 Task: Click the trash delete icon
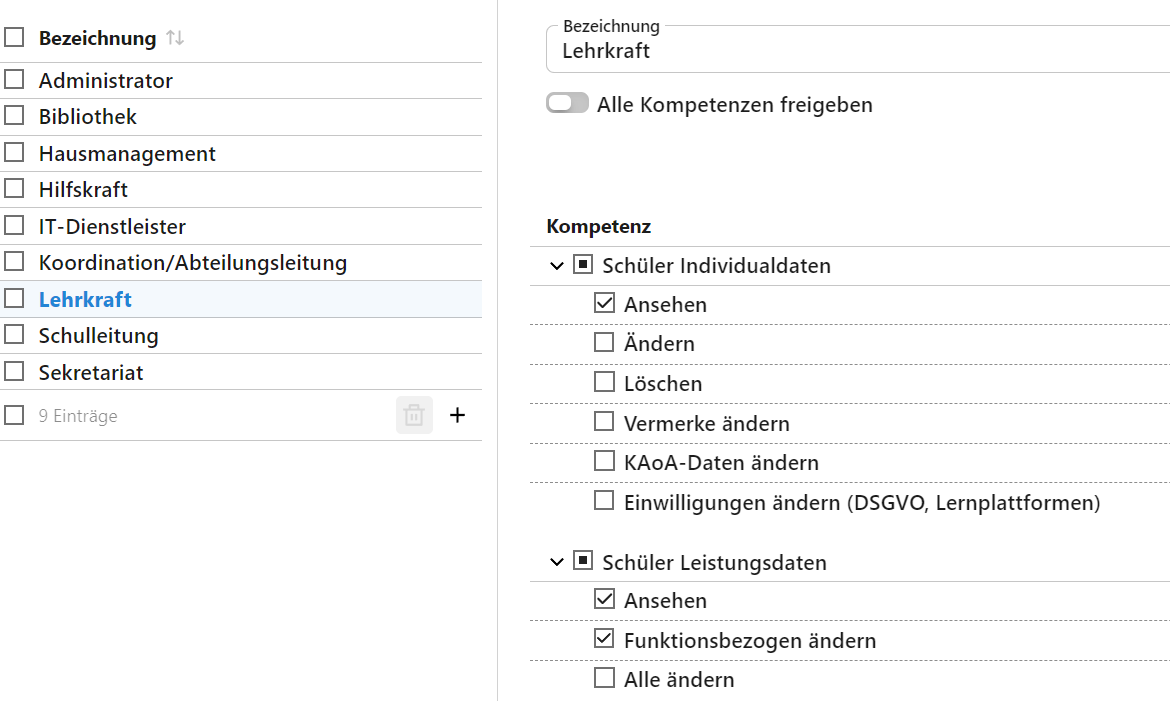414,415
